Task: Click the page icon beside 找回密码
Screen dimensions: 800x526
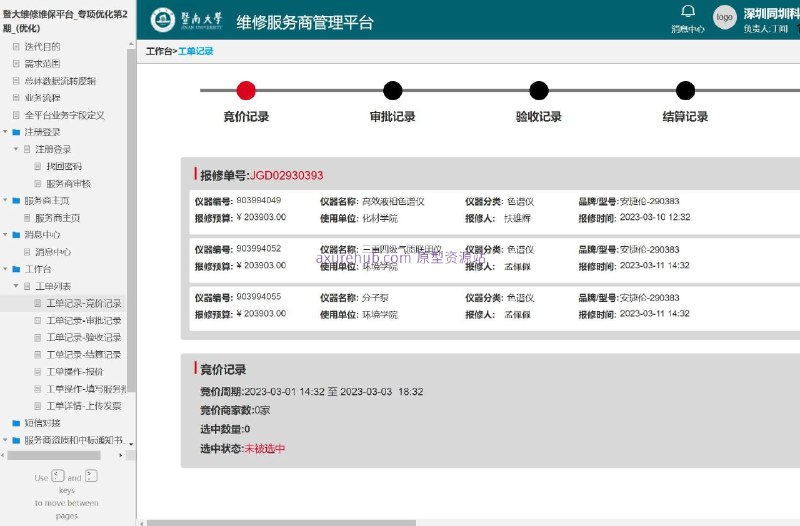Action: coord(37,166)
